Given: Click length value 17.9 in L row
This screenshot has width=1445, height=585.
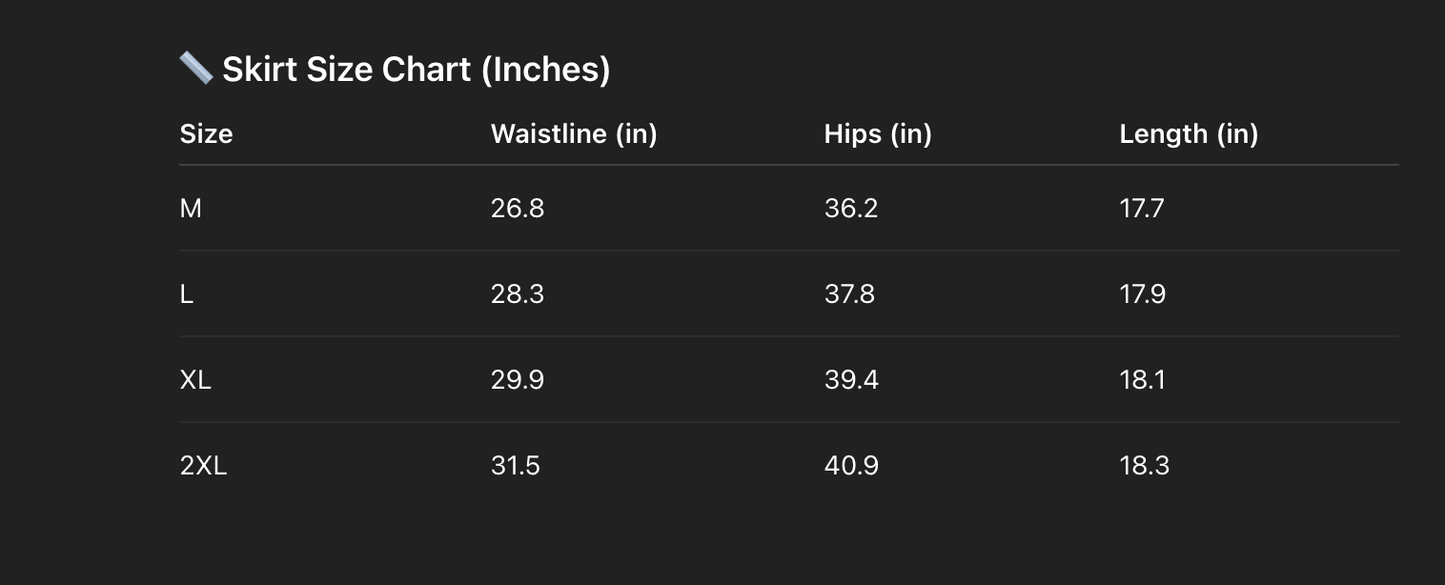Looking at the screenshot, I should [x=1143, y=294].
